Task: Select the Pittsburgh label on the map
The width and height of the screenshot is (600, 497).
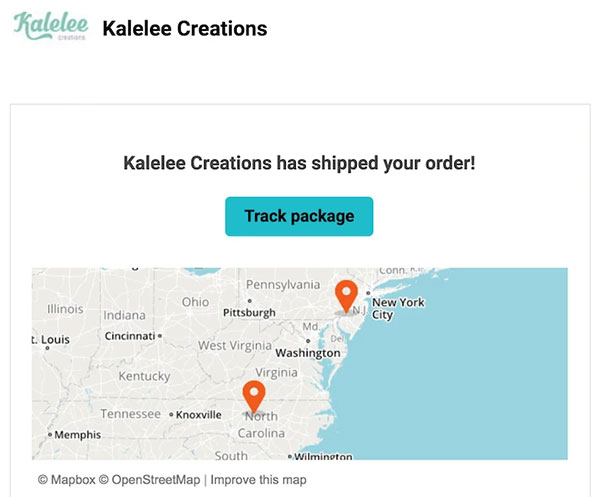Action: [249, 313]
